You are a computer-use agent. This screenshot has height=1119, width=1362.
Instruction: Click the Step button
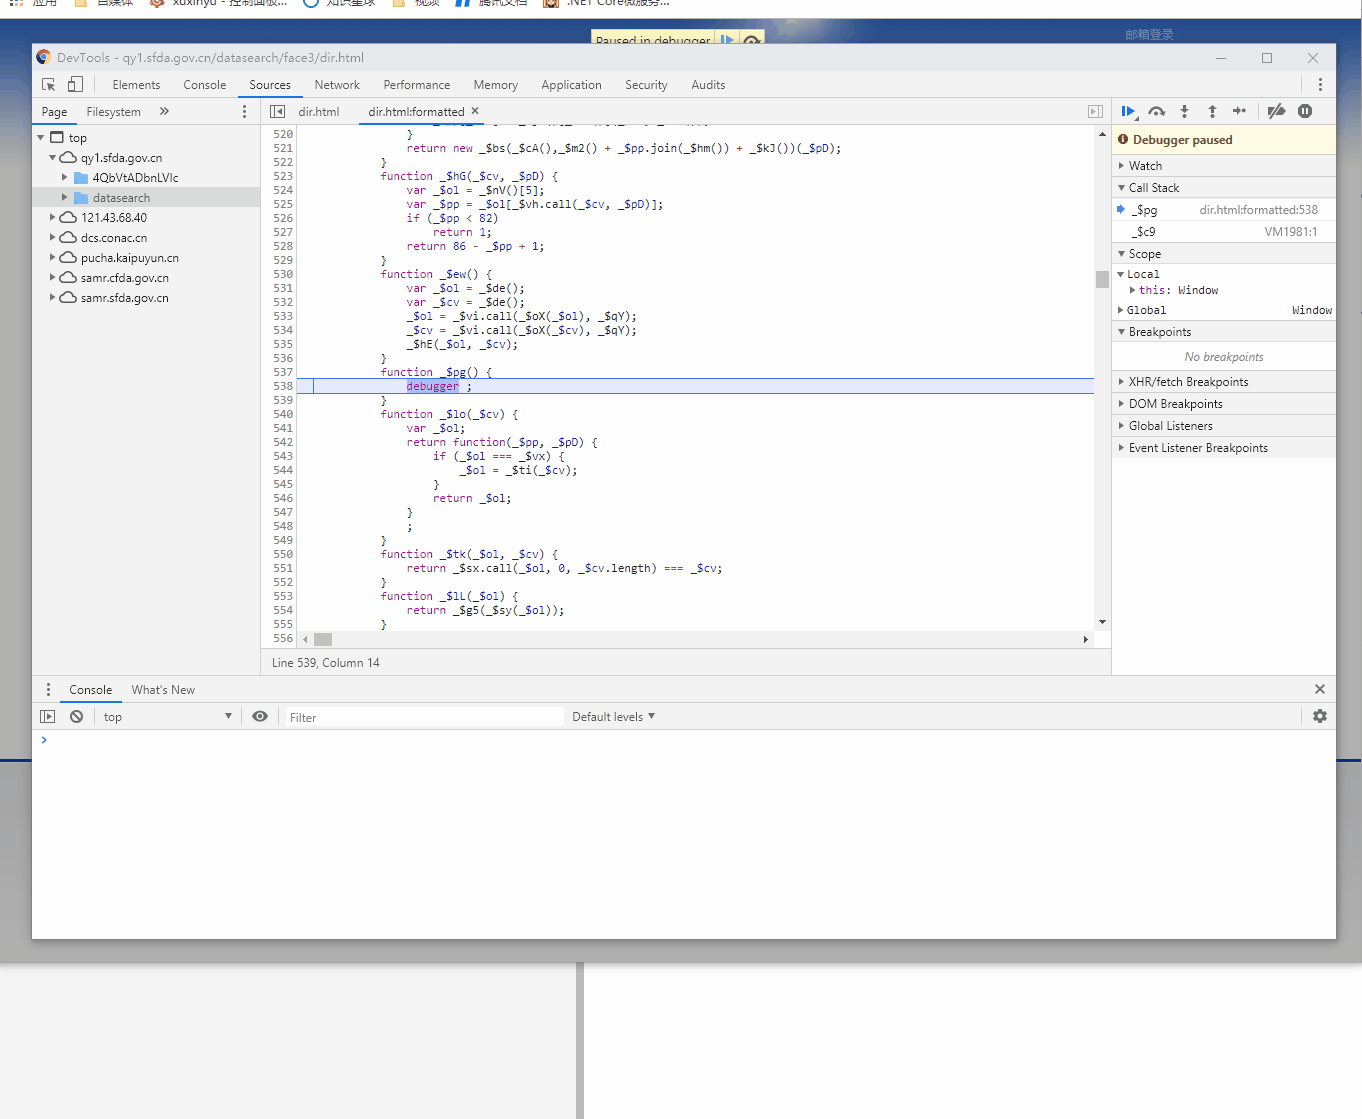1239,112
